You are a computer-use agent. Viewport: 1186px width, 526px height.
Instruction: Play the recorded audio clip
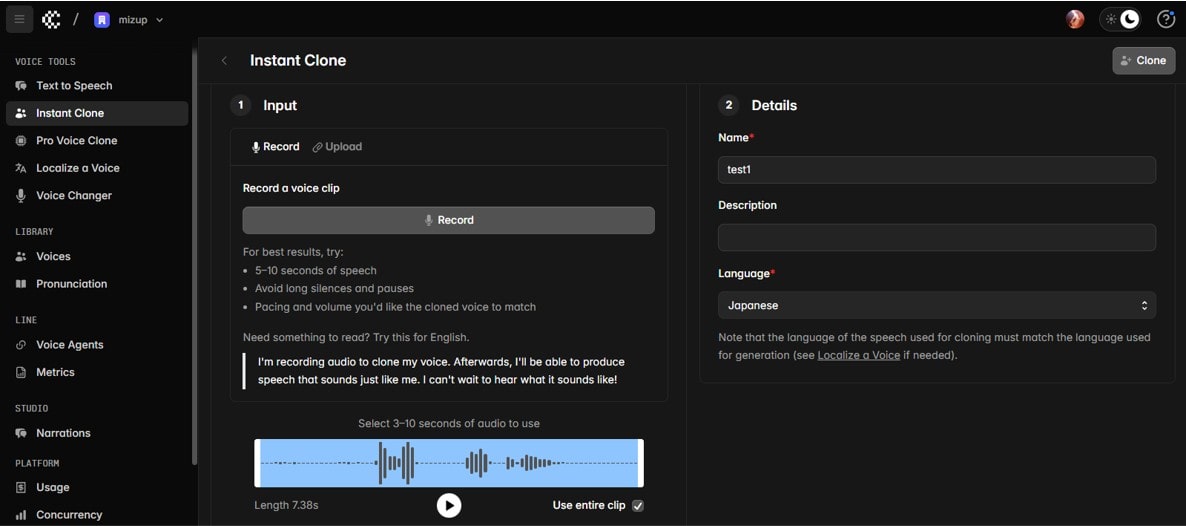pos(449,506)
